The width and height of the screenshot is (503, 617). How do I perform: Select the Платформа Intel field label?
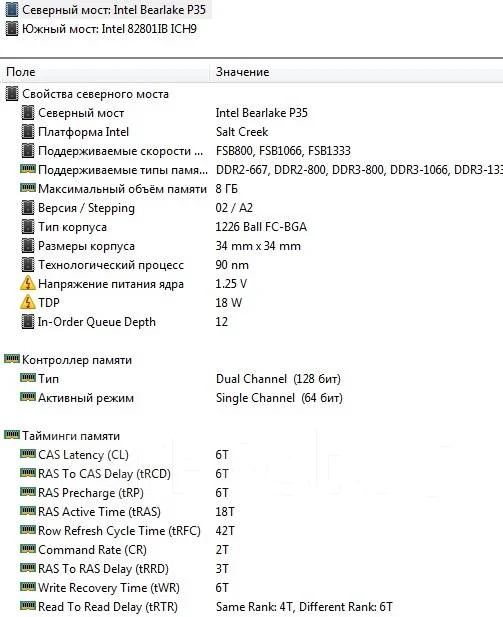pyautogui.click(x=83, y=132)
